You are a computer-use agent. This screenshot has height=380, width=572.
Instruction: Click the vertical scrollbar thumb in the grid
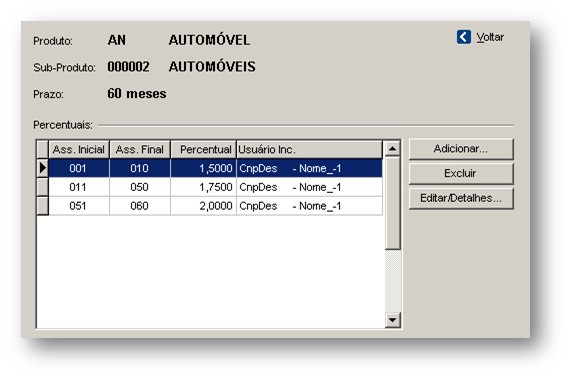point(393,203)
